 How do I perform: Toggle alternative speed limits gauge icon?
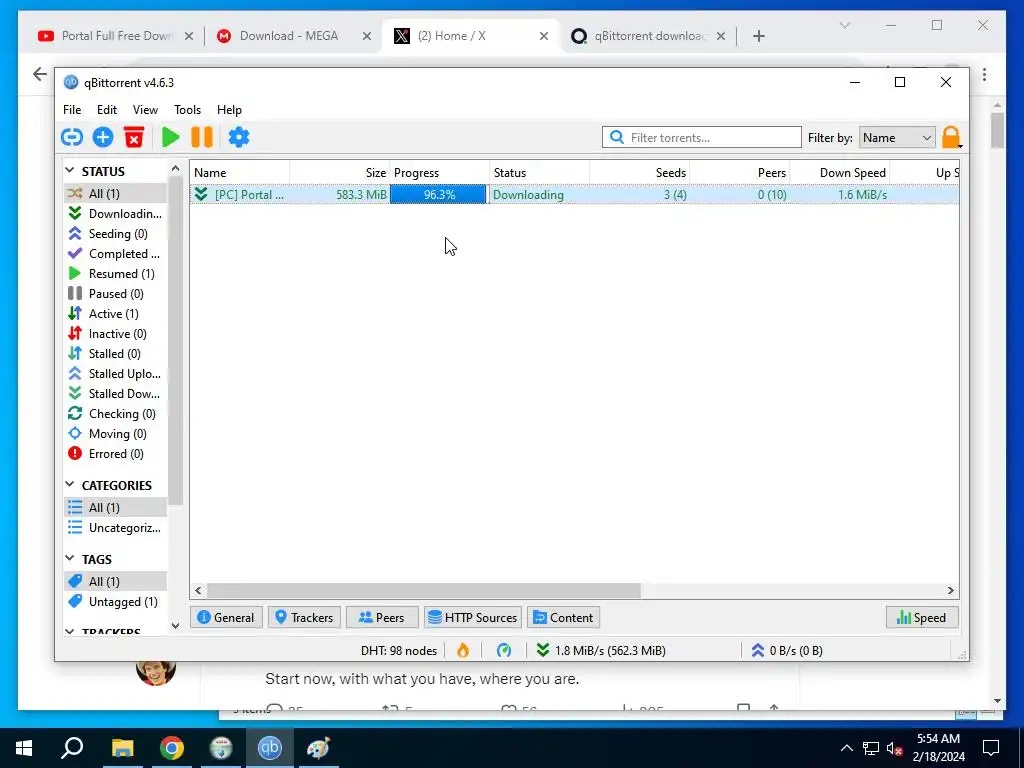(504, 650)
